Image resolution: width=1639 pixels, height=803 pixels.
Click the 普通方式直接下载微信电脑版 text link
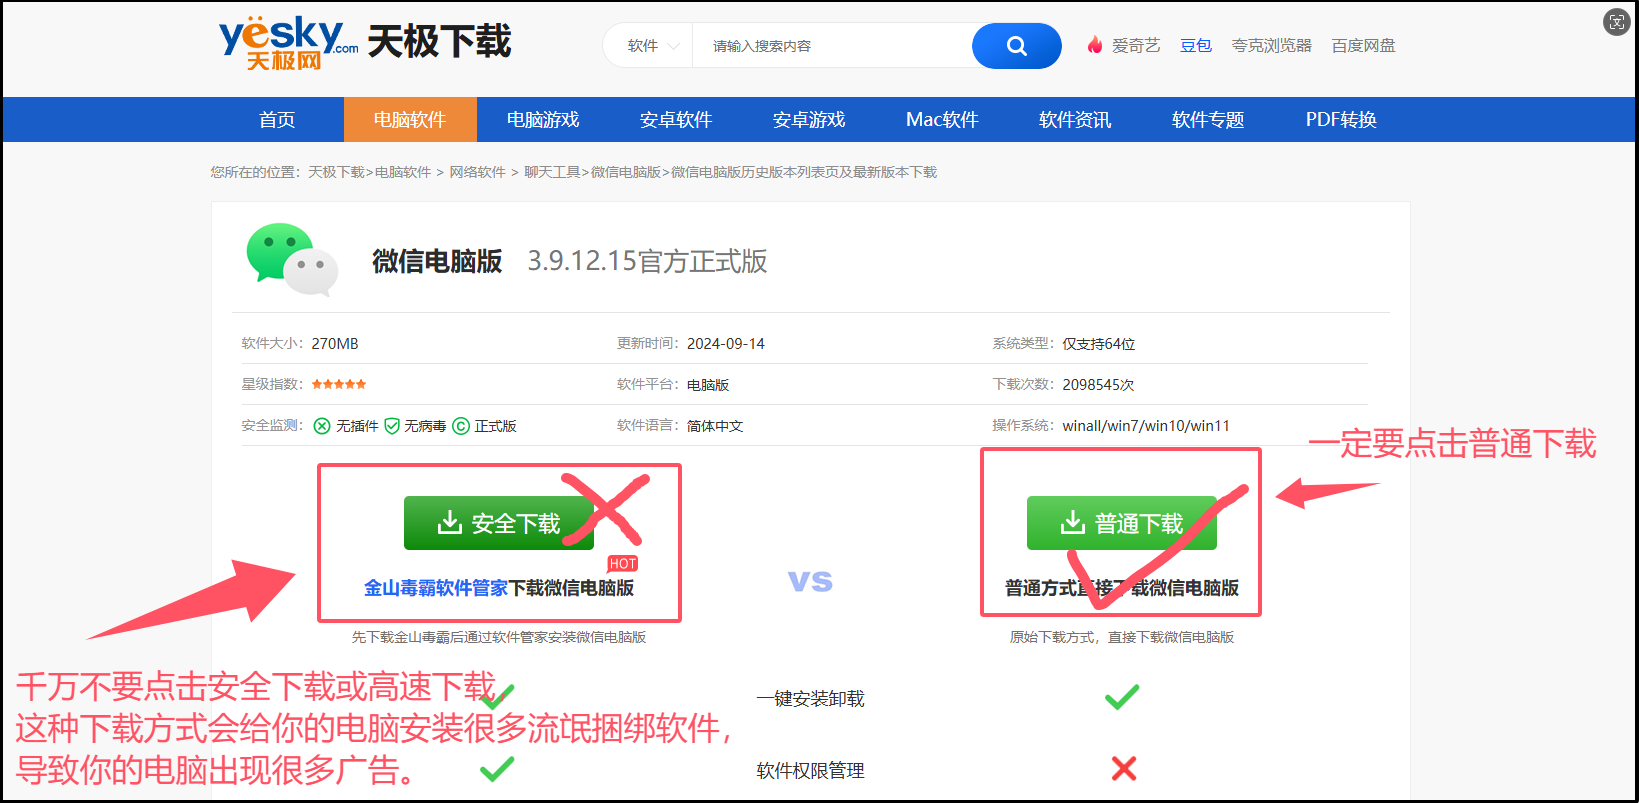click(1122, 588)
